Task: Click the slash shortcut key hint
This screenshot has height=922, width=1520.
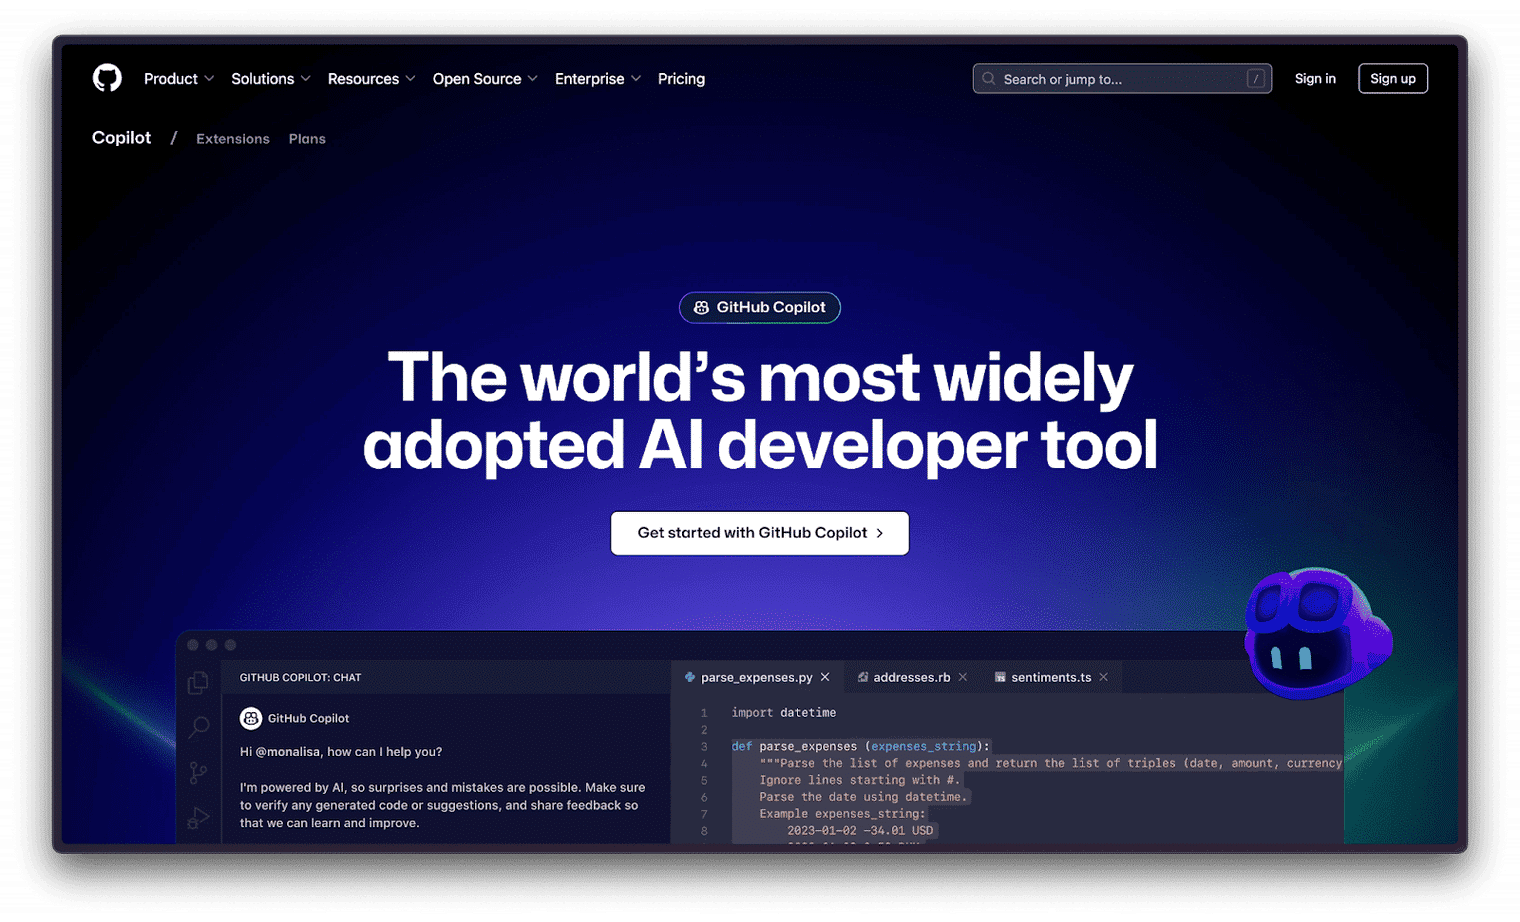Action: pyautogui.click(x=1256, y=79)
